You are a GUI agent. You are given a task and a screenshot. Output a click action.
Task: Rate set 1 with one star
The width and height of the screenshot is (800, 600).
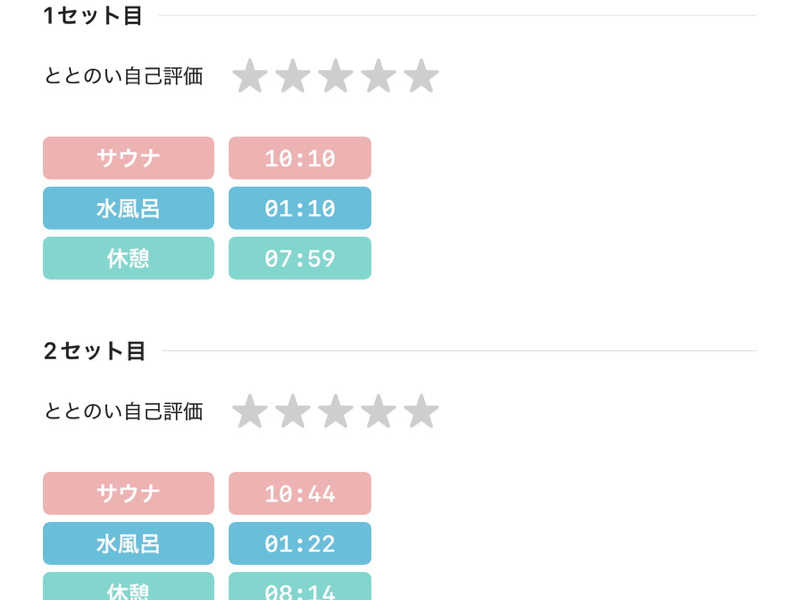(x=249, y=76)
